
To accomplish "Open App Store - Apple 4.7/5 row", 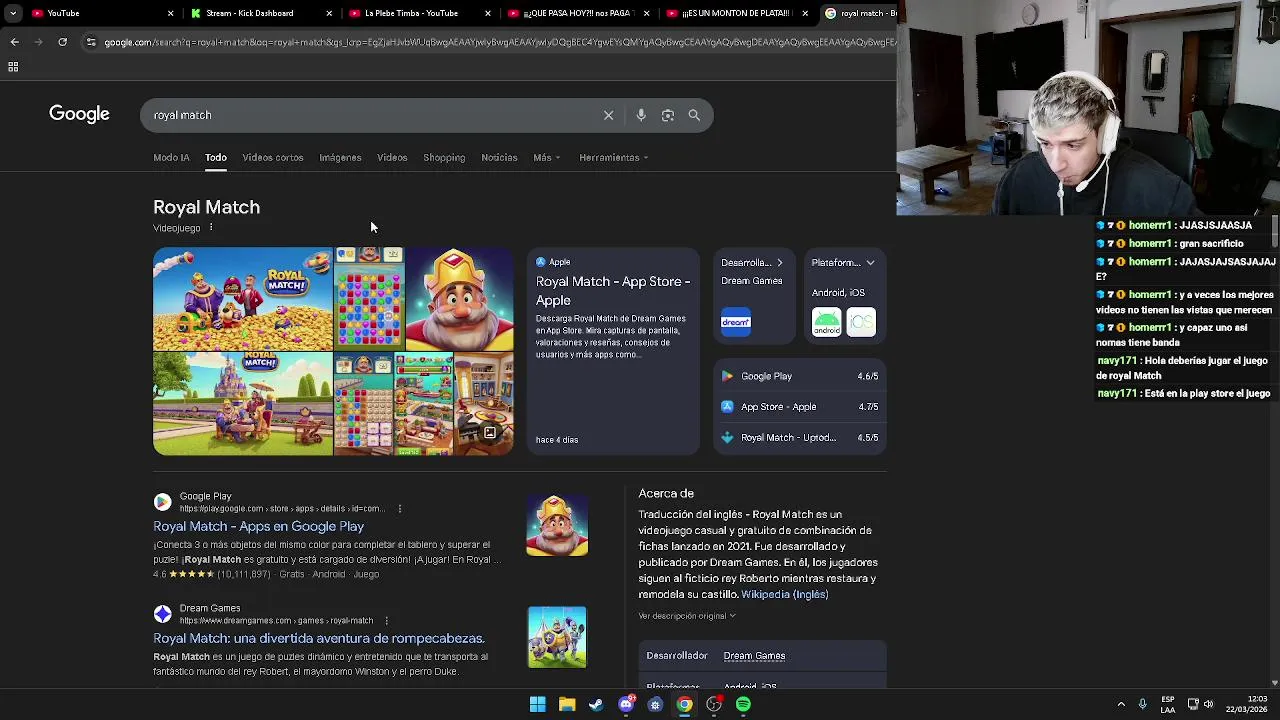I will point(800,407).
